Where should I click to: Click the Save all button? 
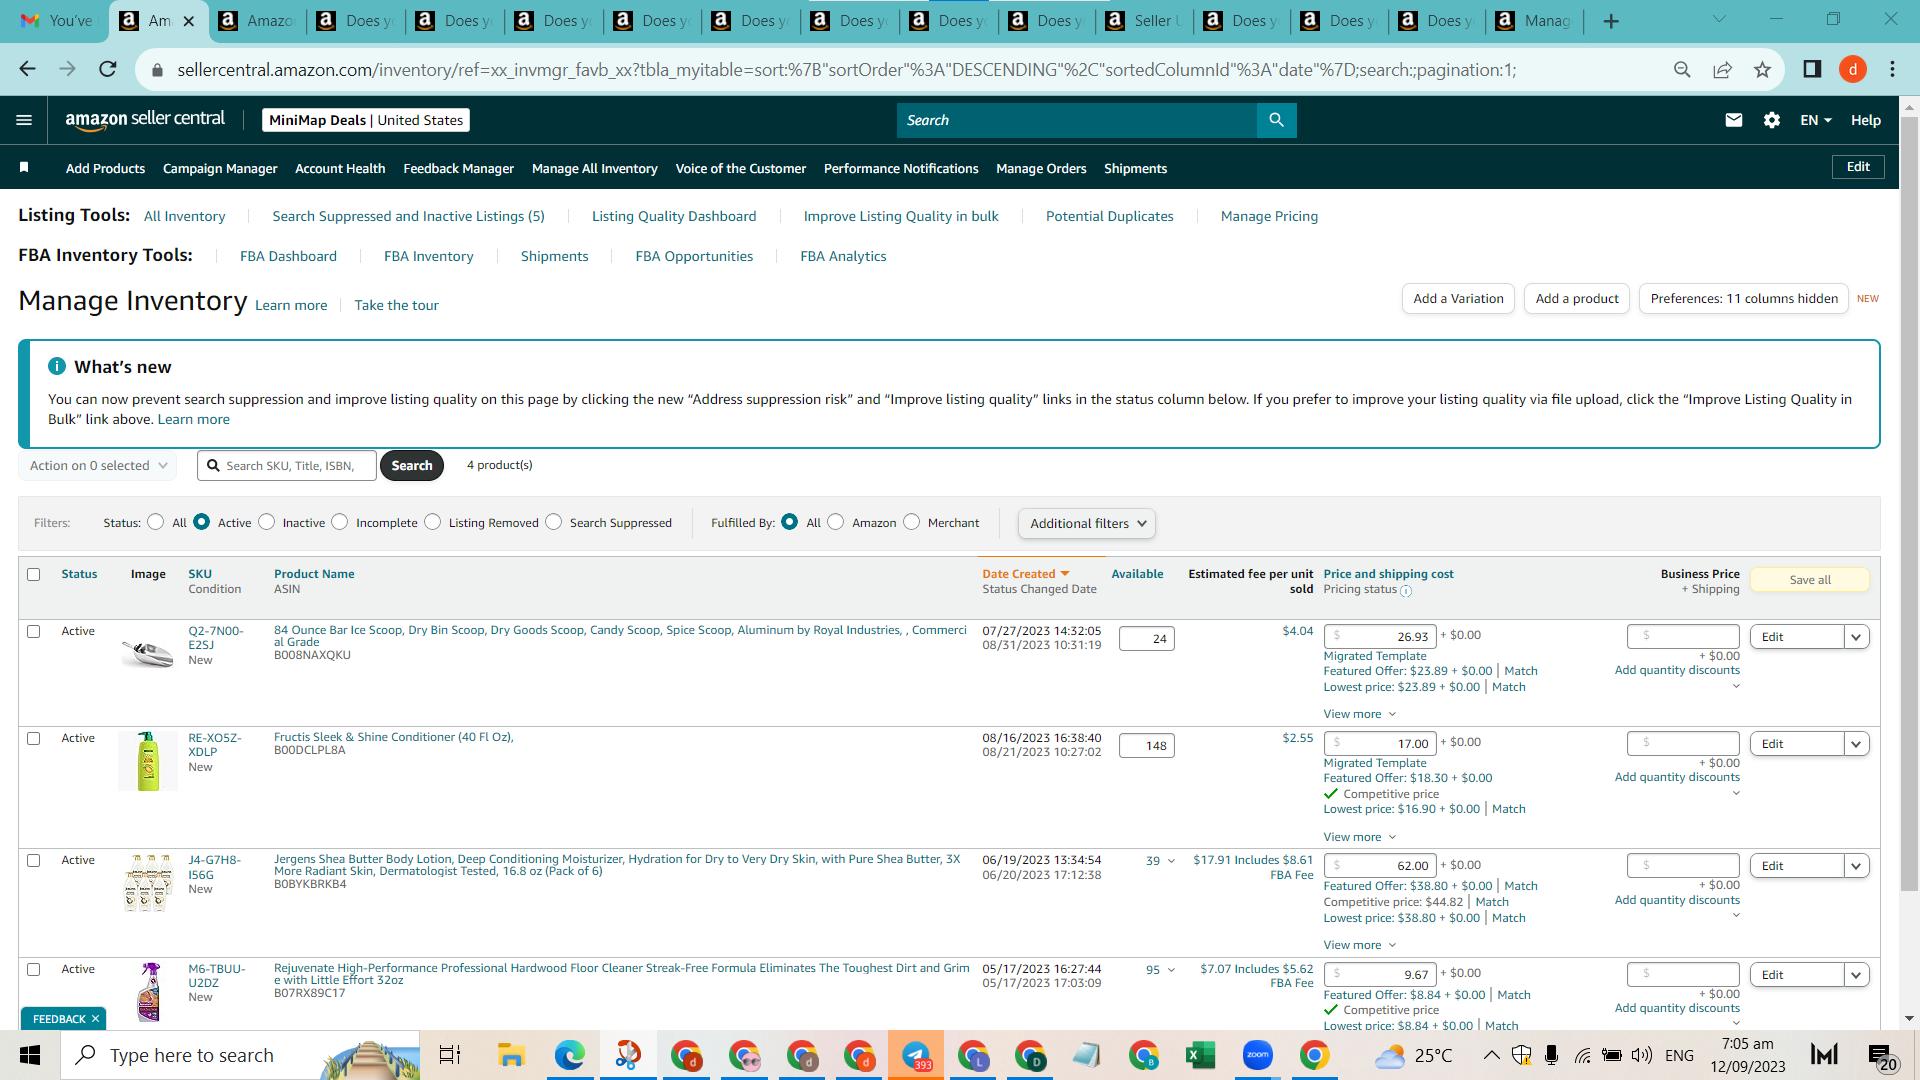pyautogui.click(x=1810, y=580)
